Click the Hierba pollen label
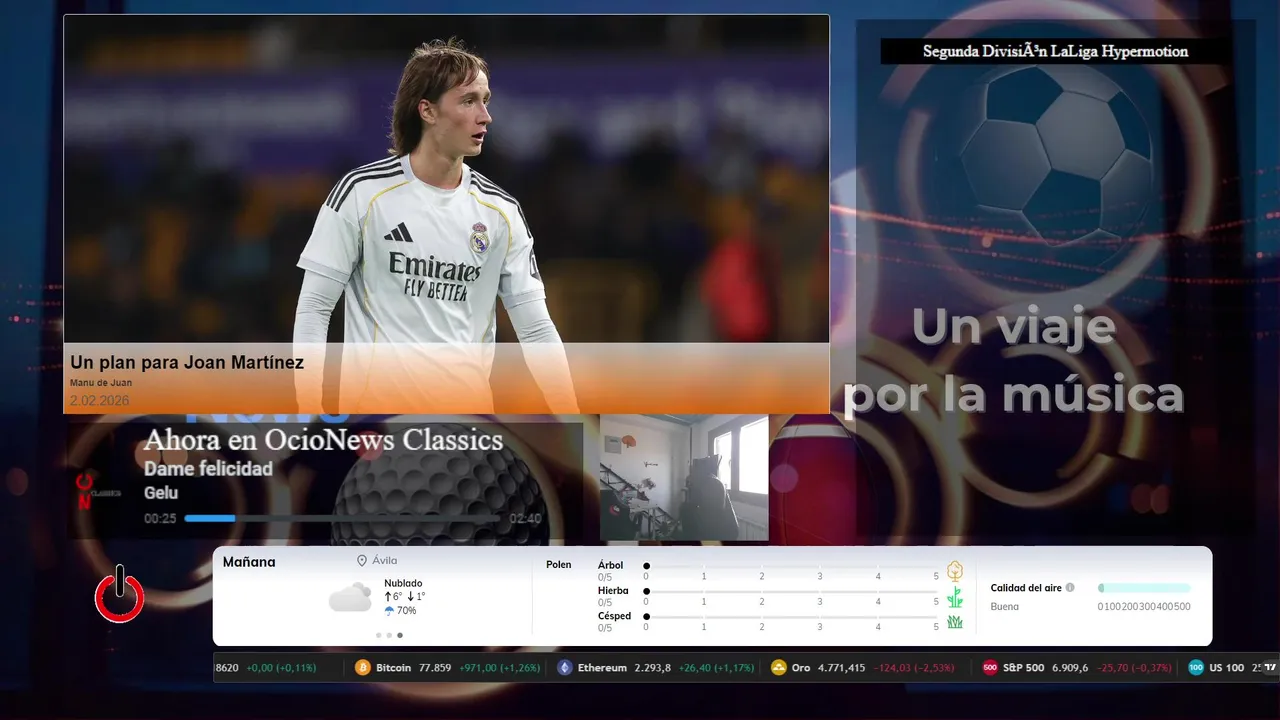The image size is (1280, 720). (613, 591)
